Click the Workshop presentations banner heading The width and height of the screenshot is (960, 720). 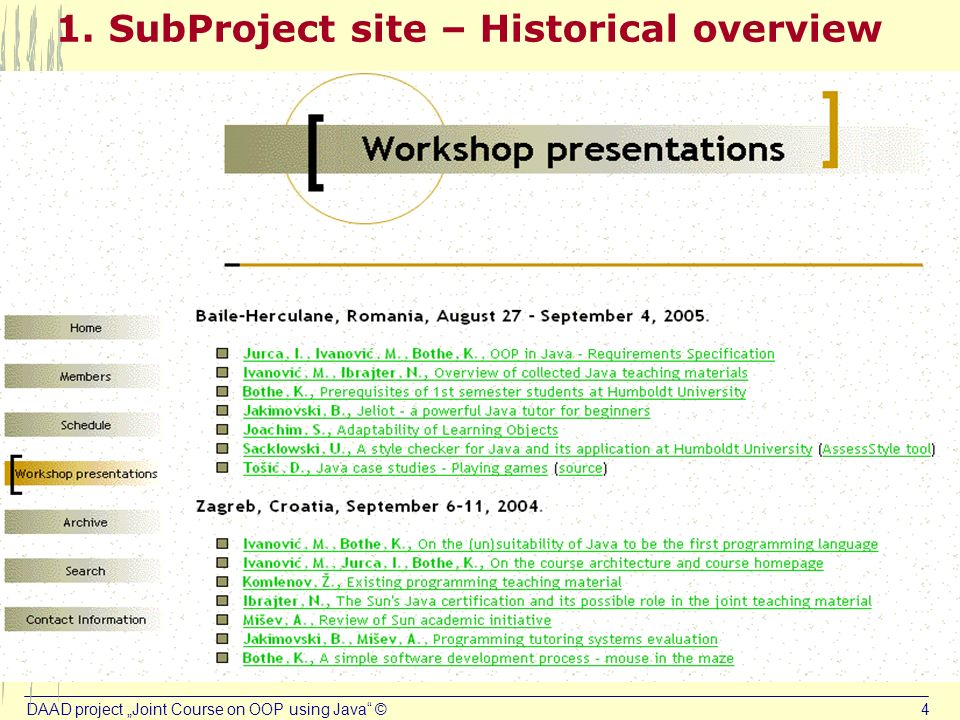(x=573, y=149)
